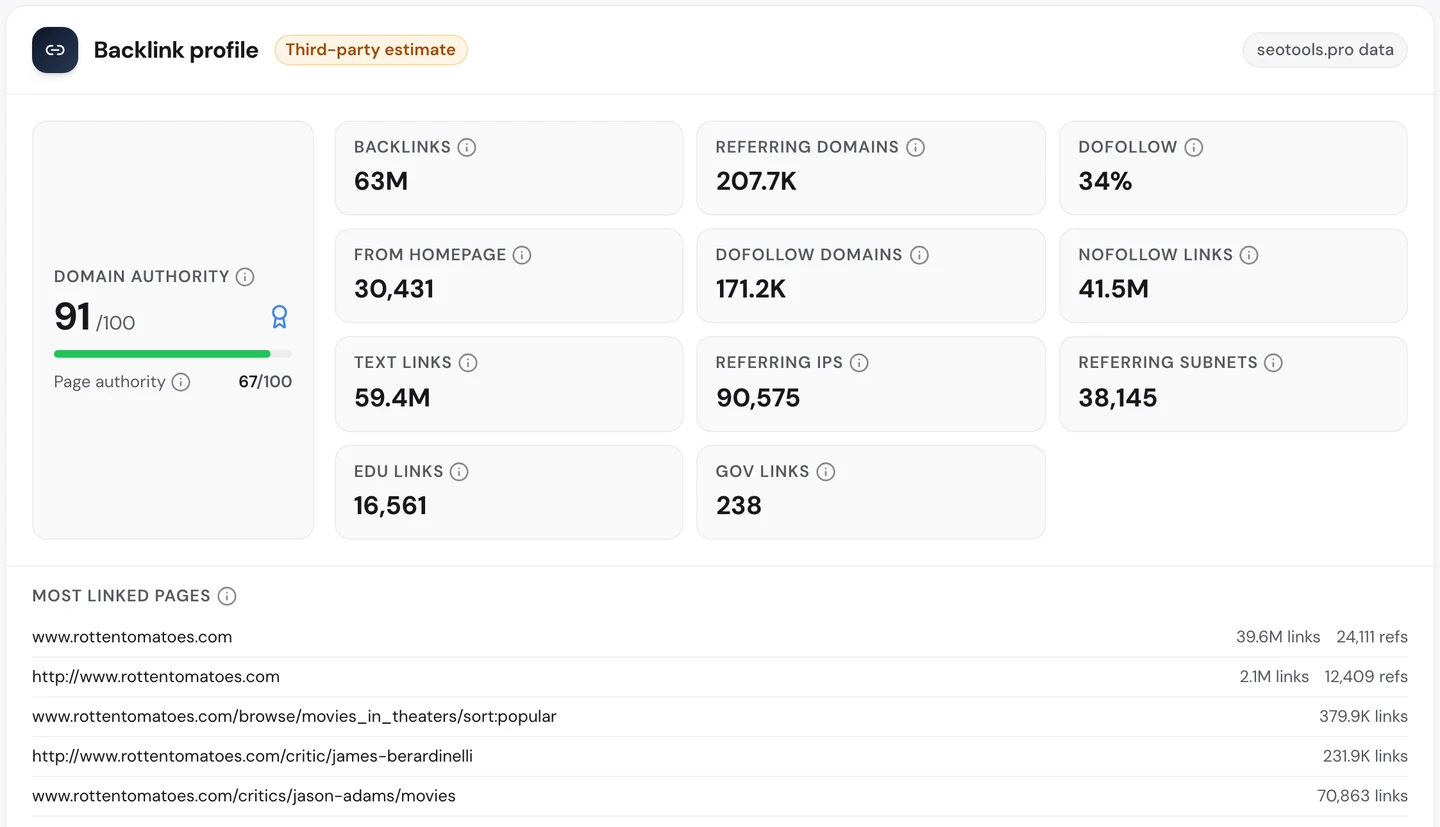Click info icon beside Edu Links
This screenshot has height=827, width=1440.
[x=459, y=472]
